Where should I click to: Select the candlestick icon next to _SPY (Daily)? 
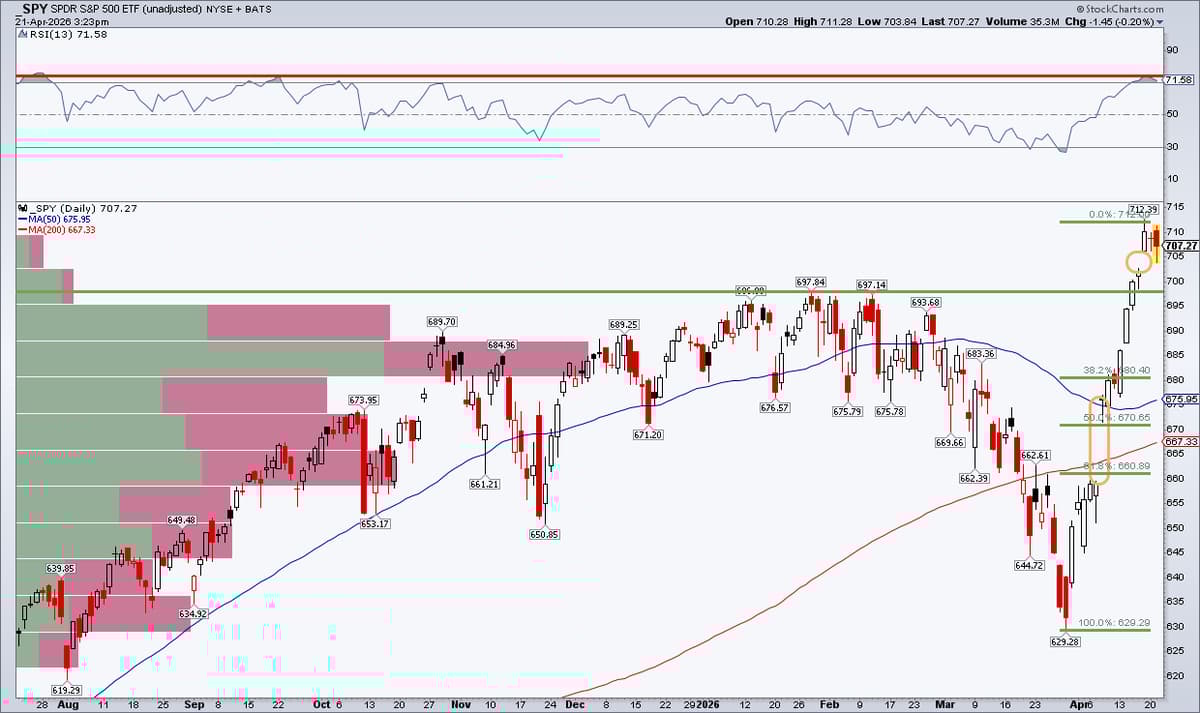[20, 209]
